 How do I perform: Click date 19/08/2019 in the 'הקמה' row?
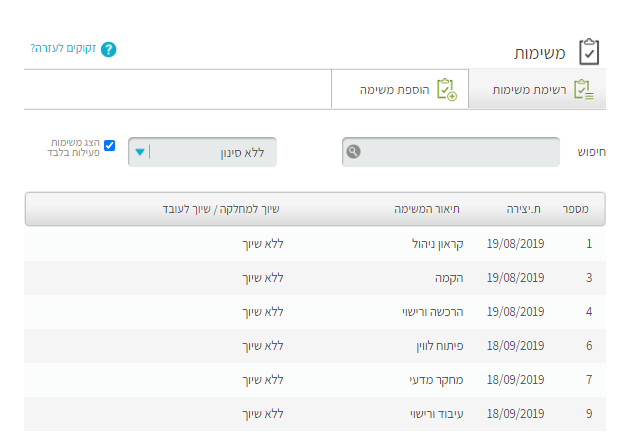pyautogui.click(x=515, y=278)
